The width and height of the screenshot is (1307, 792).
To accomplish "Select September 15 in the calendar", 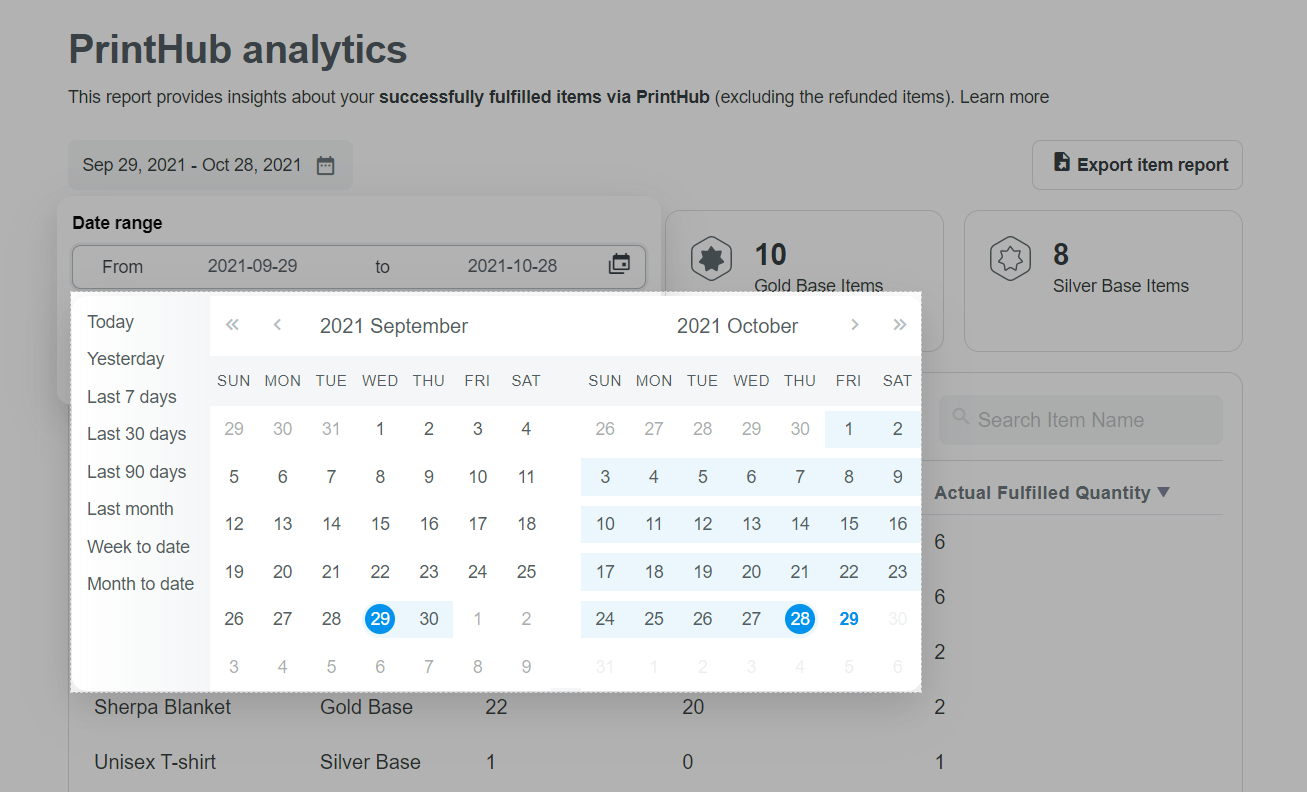I will (380, 524).
